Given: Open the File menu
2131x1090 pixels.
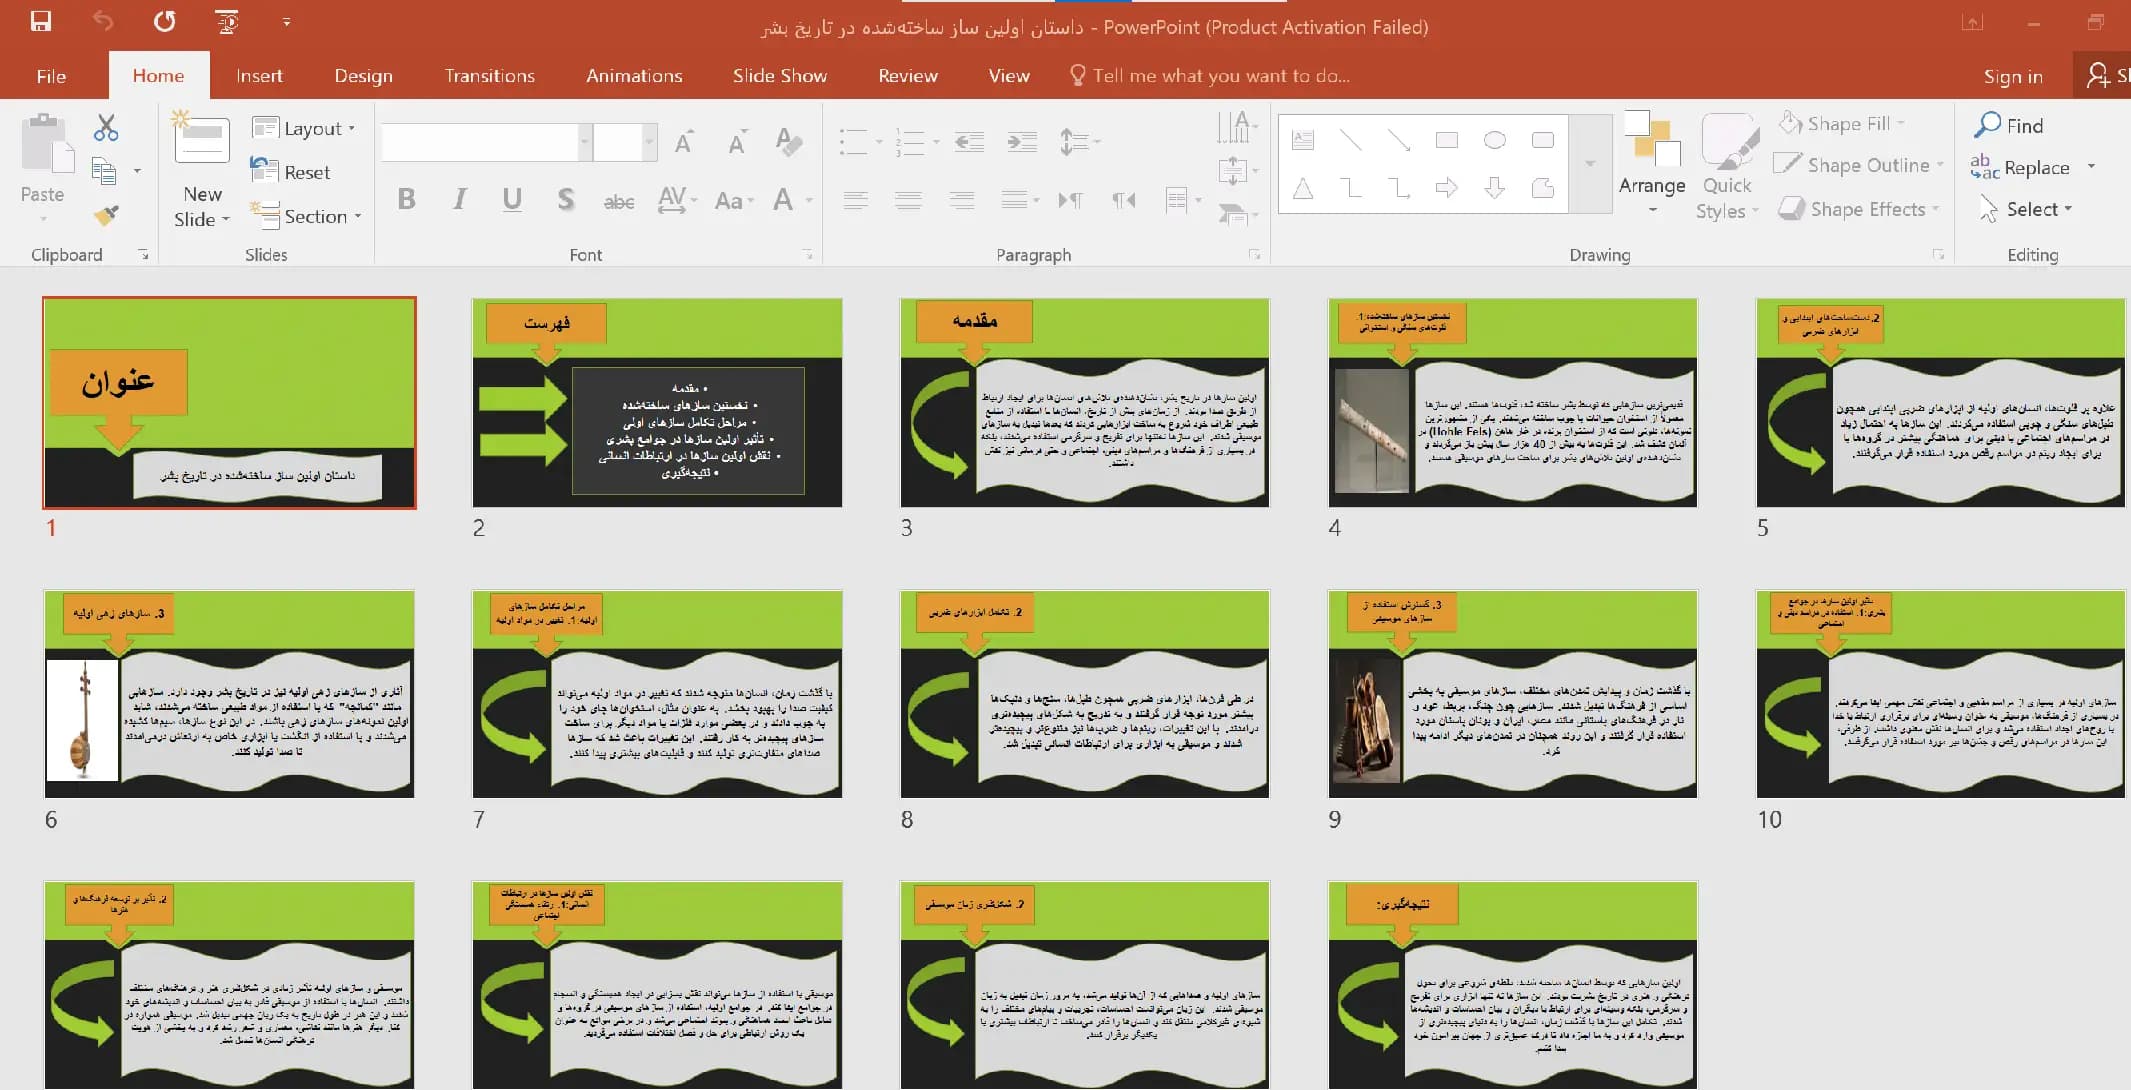Looking at the screenshot, I should 51,76.
